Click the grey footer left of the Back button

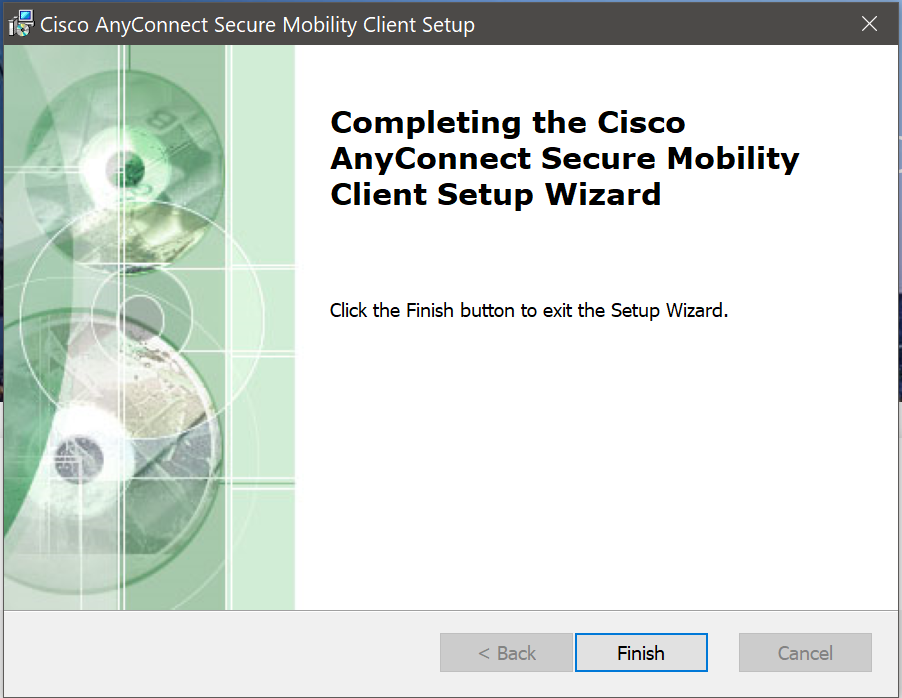tap(220, 653)
